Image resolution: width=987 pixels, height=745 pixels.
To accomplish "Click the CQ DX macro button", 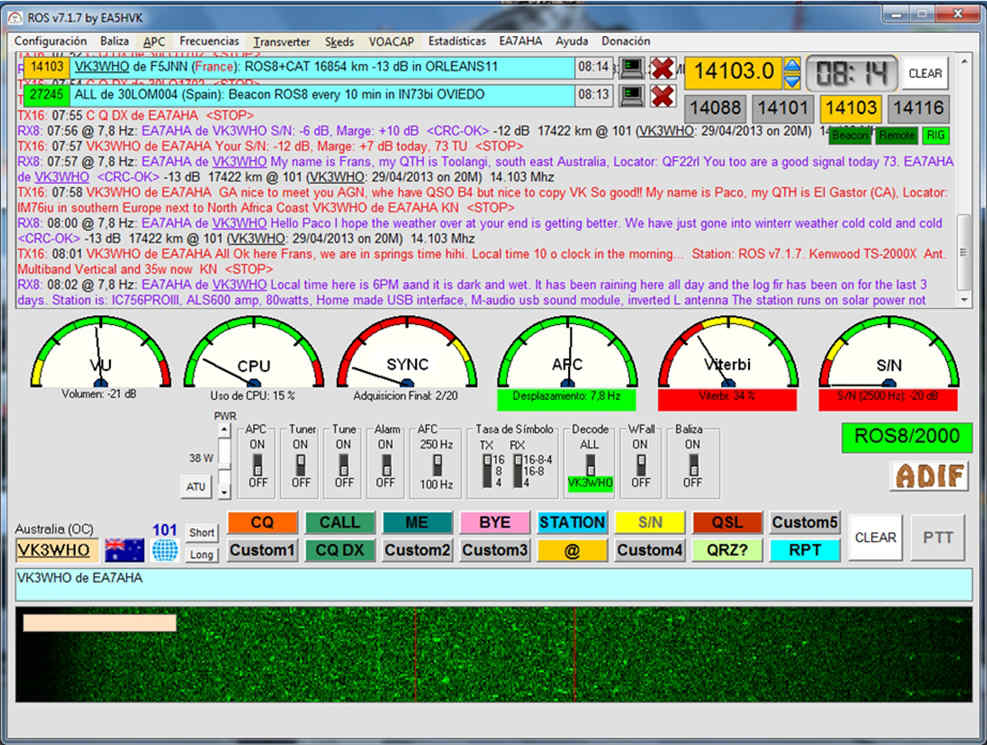I will (x=339, y=550).
